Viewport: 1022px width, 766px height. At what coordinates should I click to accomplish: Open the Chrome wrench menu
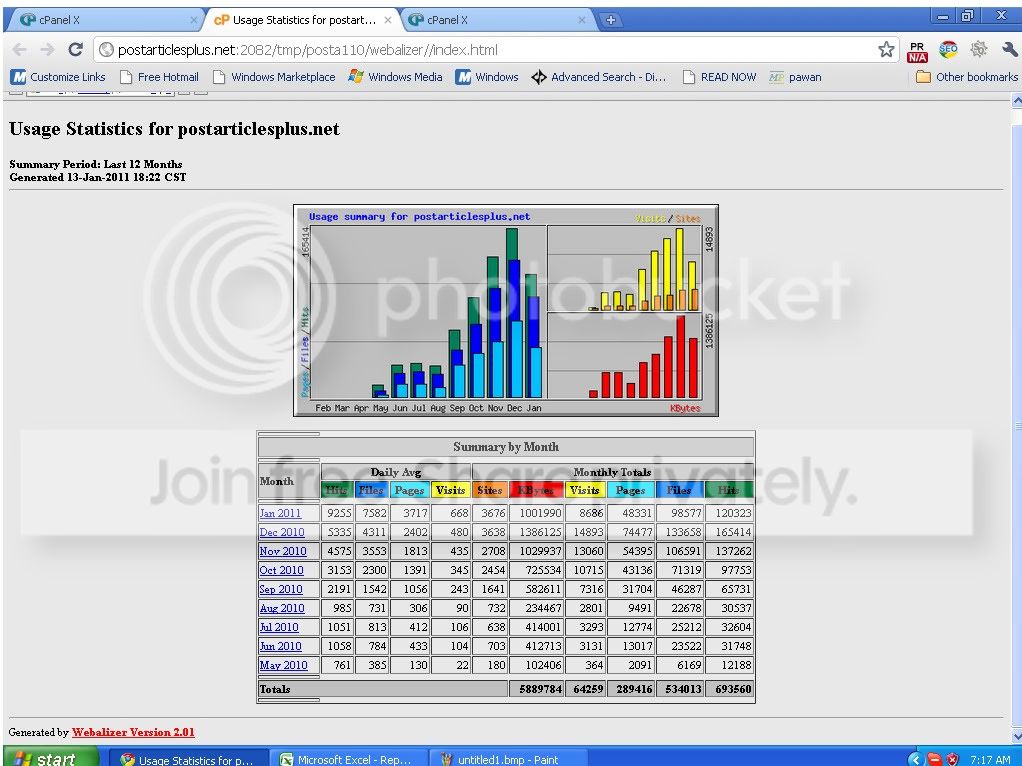click(x=1010, y=50)
